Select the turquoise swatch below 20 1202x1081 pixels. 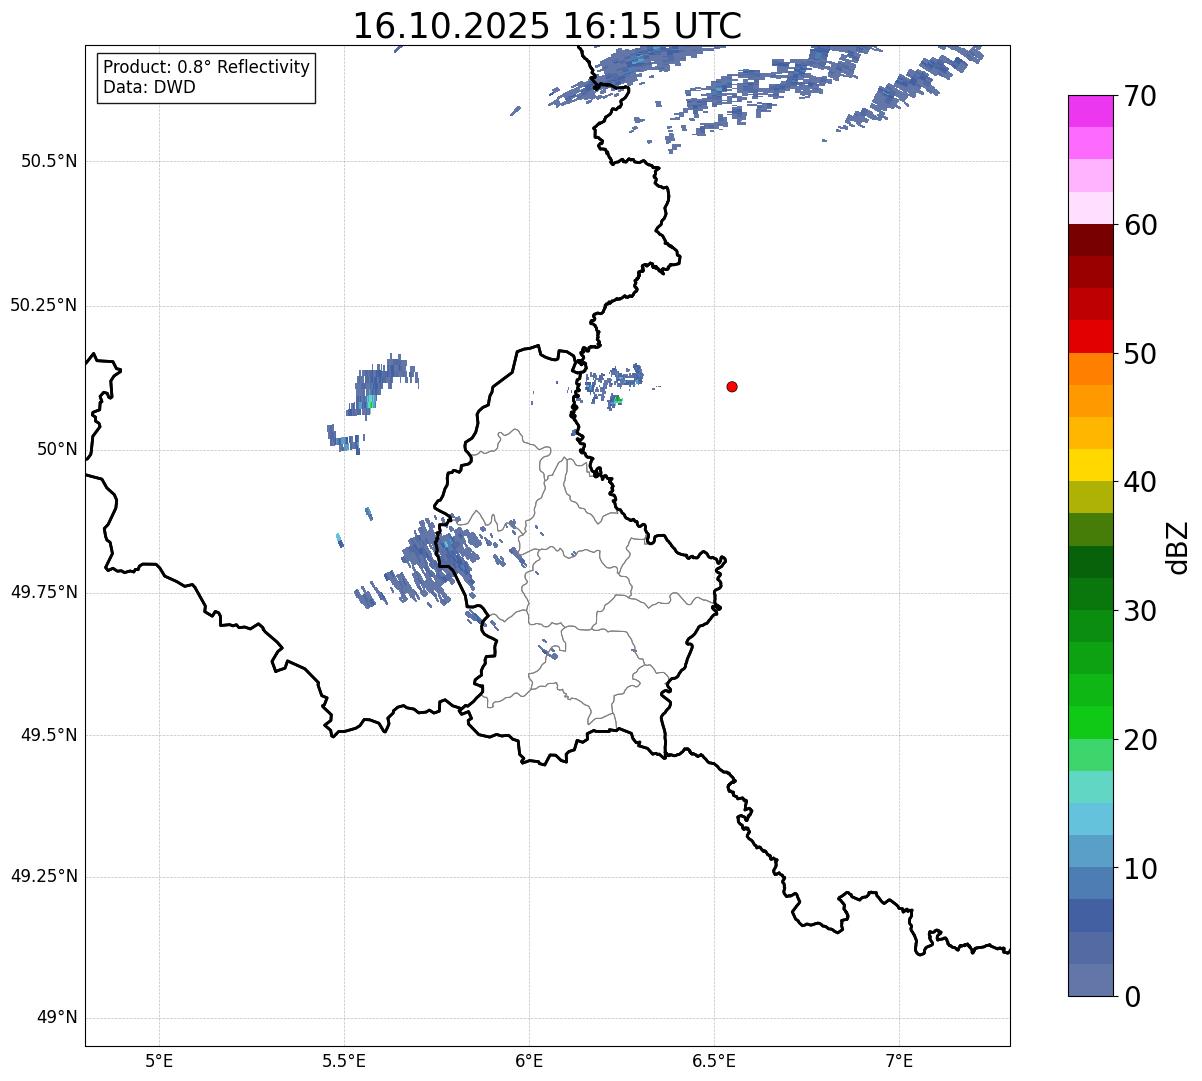click(1090, 787)
